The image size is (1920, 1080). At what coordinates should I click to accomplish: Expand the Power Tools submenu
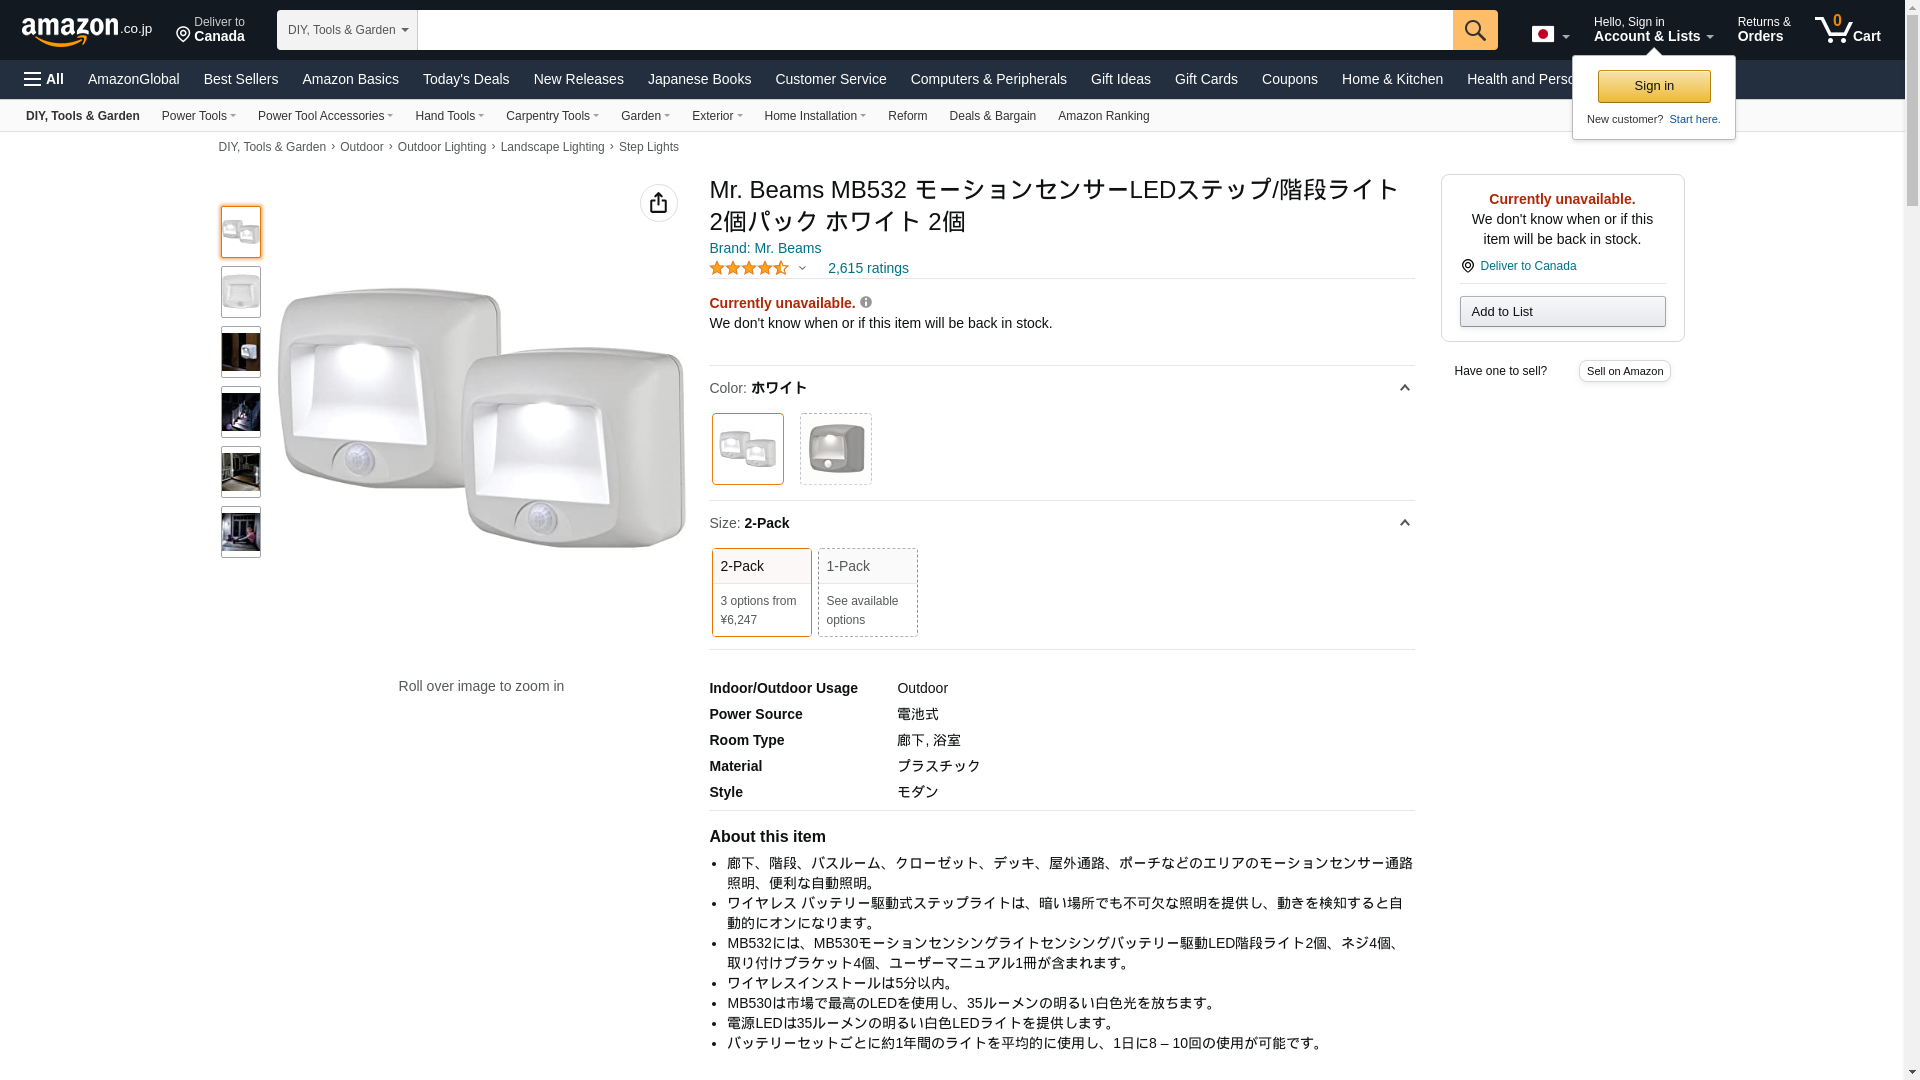[198, 116]
